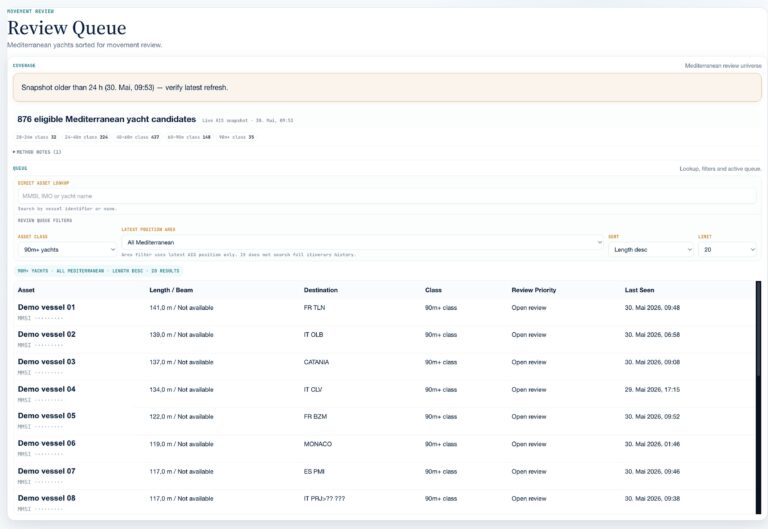
Task: Click Open review for Demo vessel 04
Action: click(528, 389)
